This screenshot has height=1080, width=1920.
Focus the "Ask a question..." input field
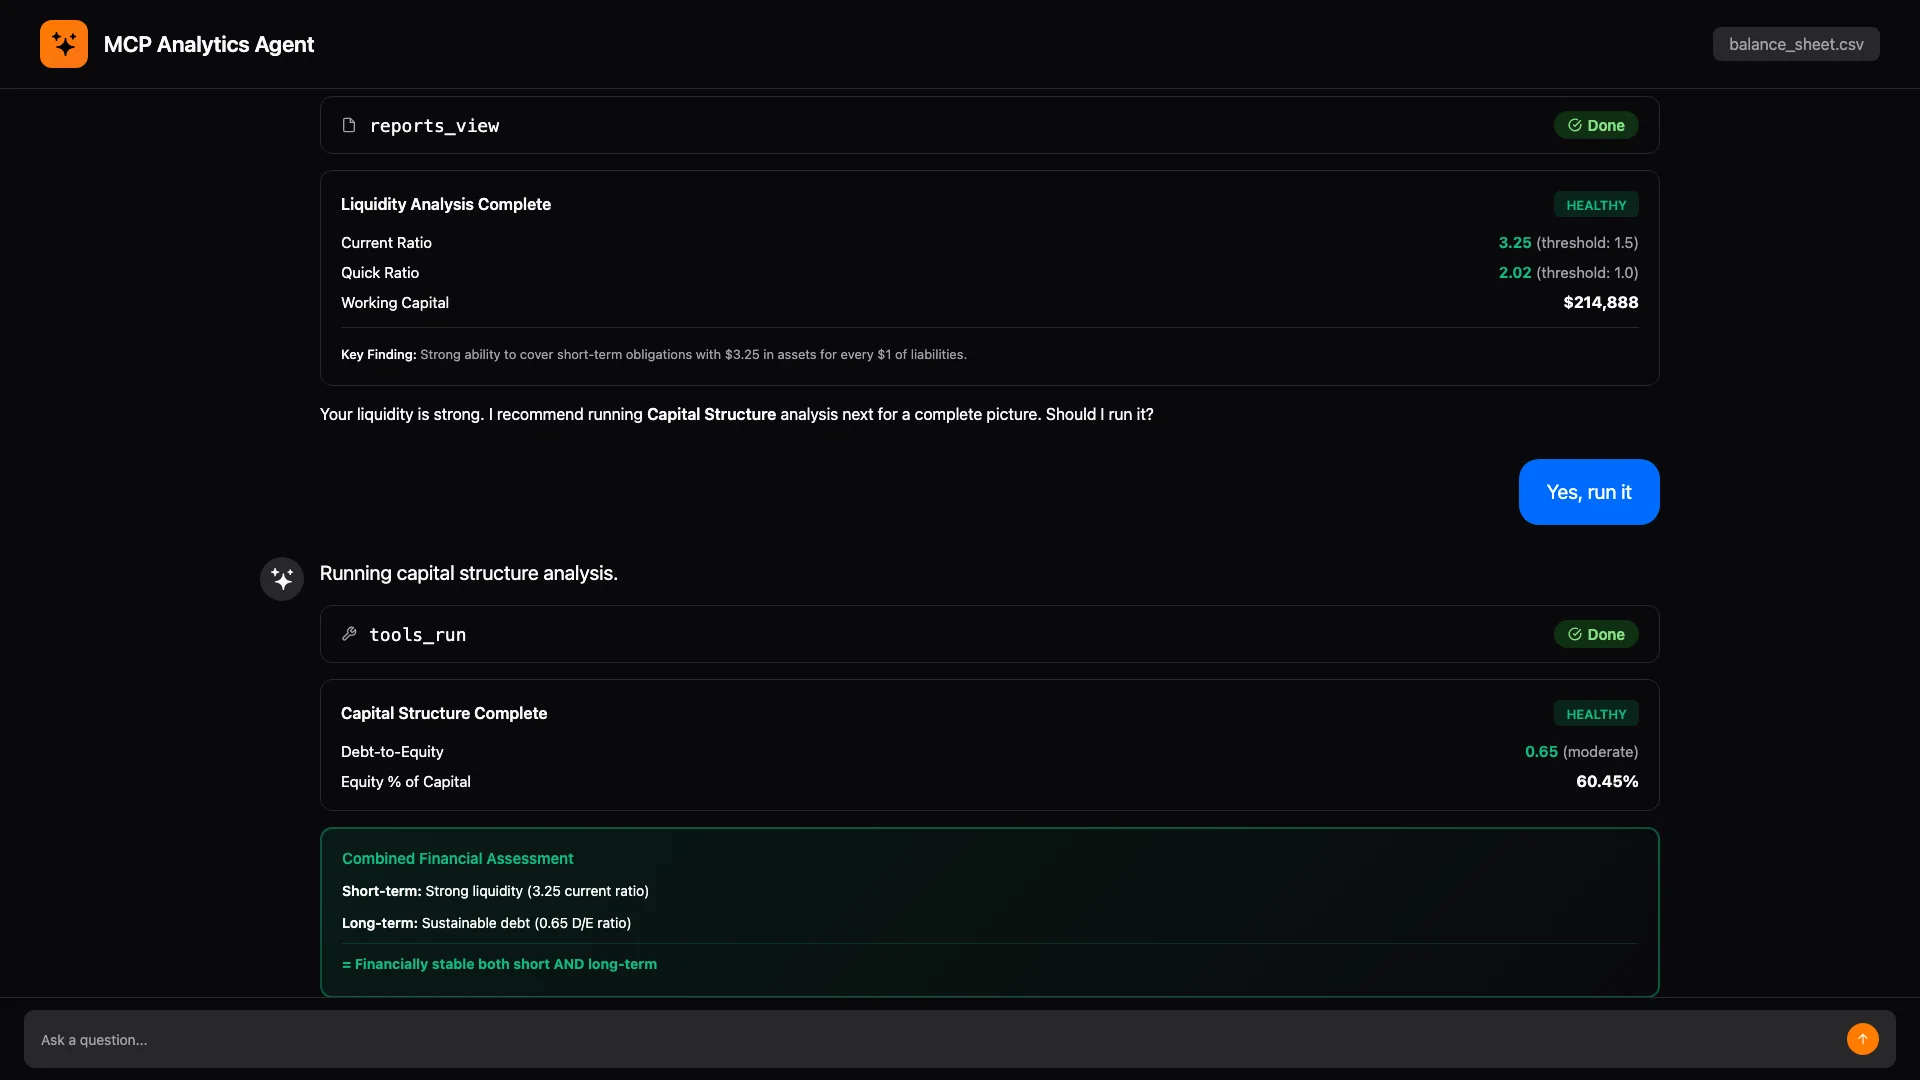point(930,1040)
